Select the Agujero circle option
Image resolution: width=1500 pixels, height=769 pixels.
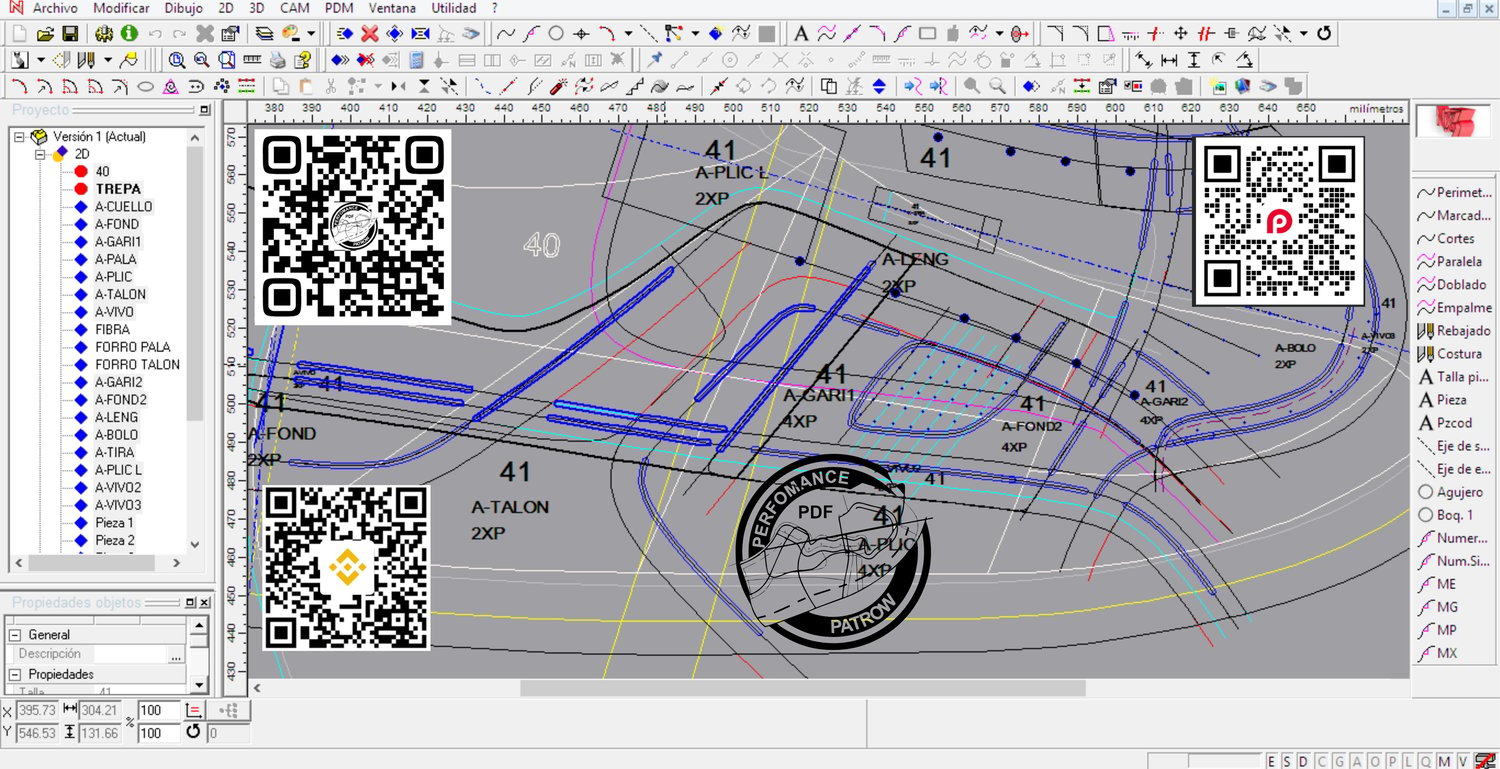click(x=1450, y=492)
